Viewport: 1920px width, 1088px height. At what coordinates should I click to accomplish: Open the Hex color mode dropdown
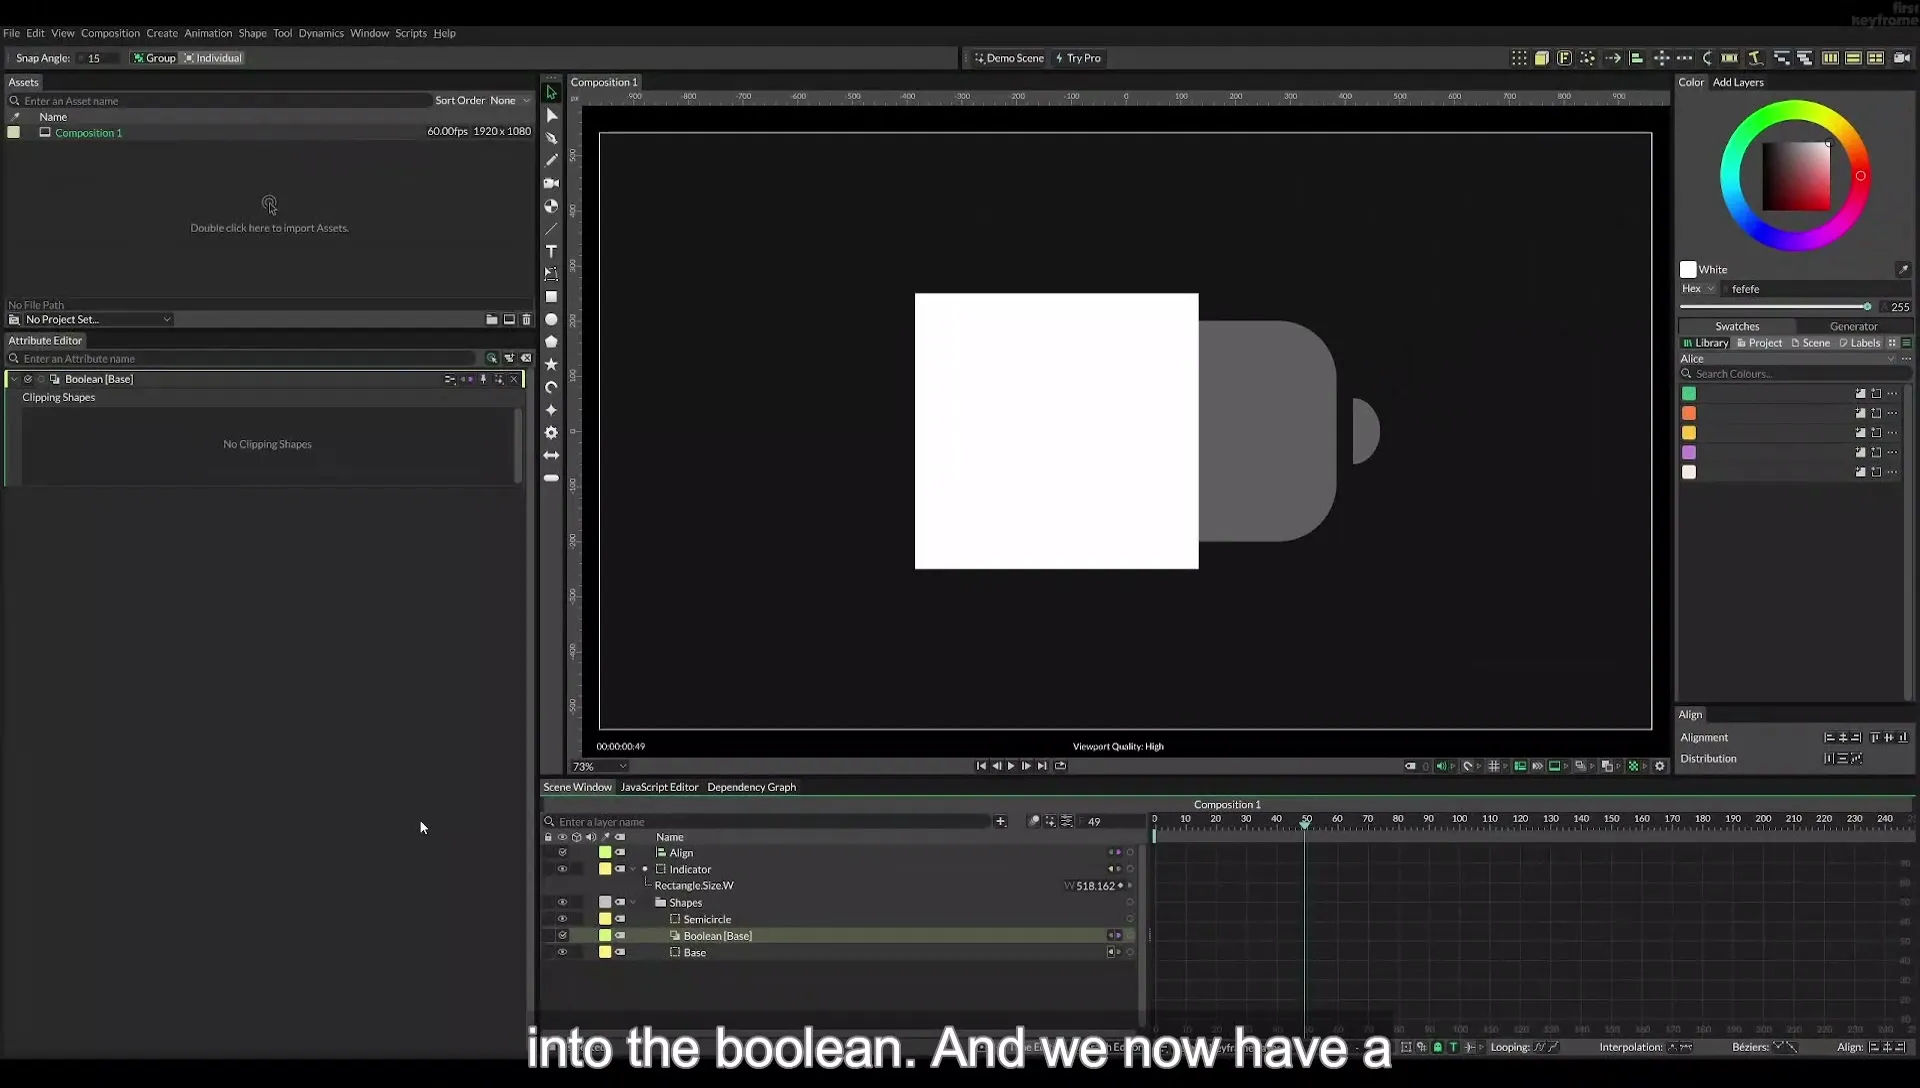point(1698,289)
